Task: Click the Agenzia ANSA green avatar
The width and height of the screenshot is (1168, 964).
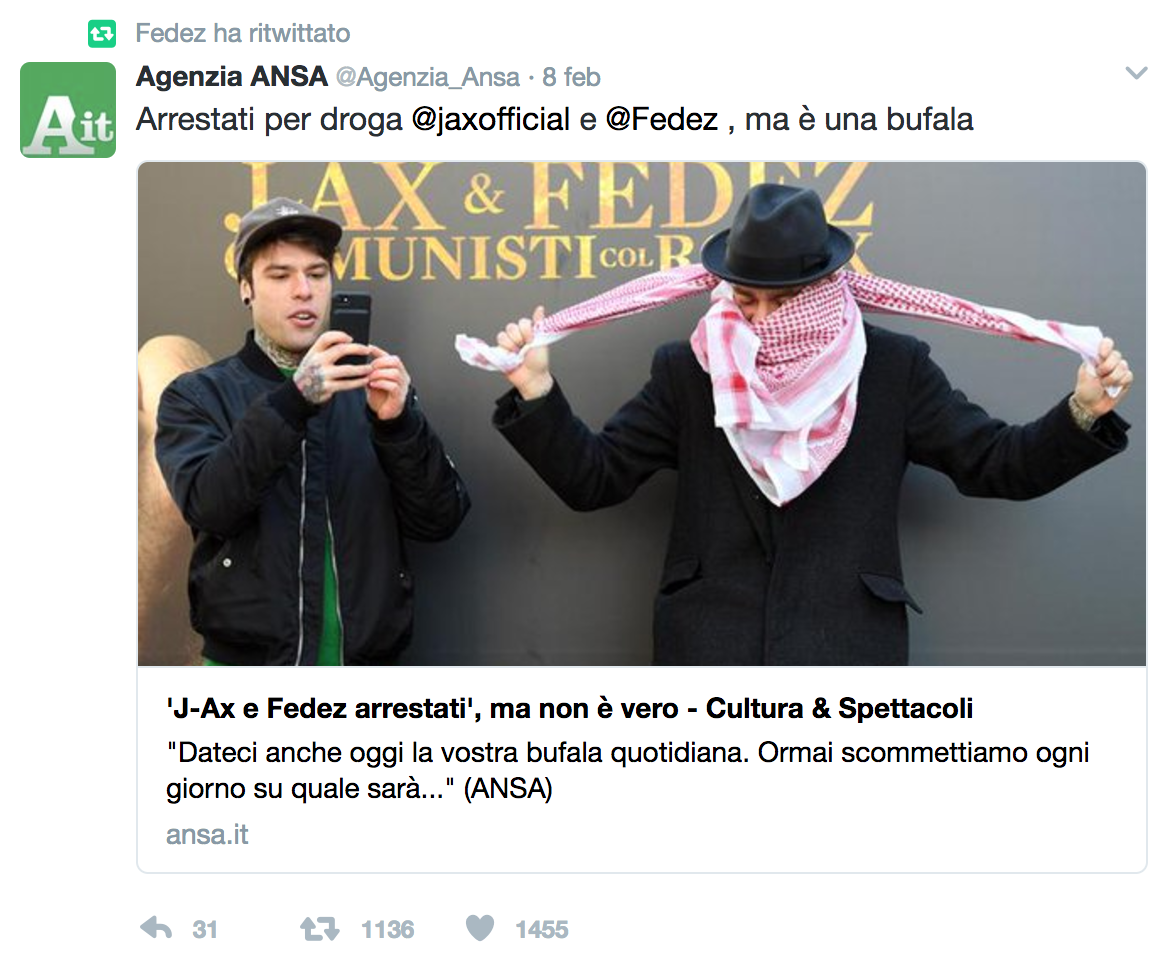Action: pos(68,110)
